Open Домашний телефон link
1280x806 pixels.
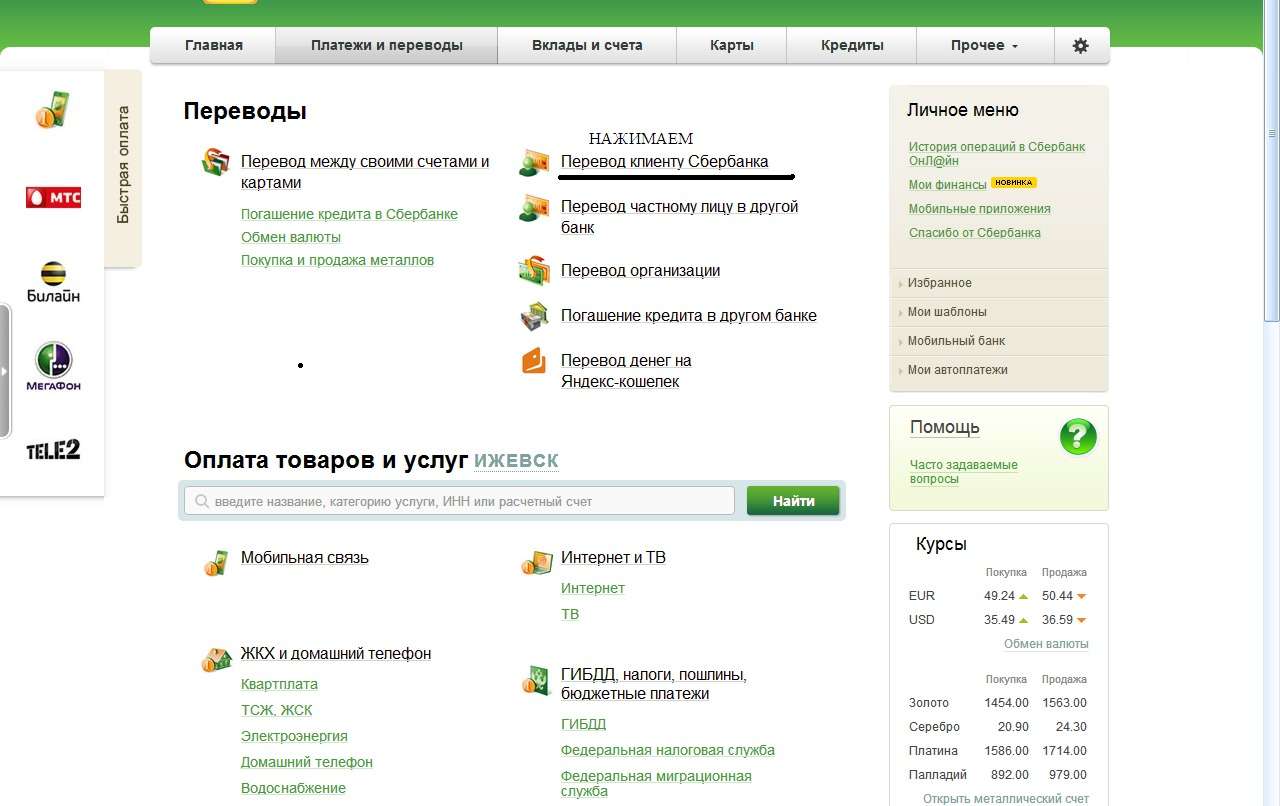pos(307,762)
